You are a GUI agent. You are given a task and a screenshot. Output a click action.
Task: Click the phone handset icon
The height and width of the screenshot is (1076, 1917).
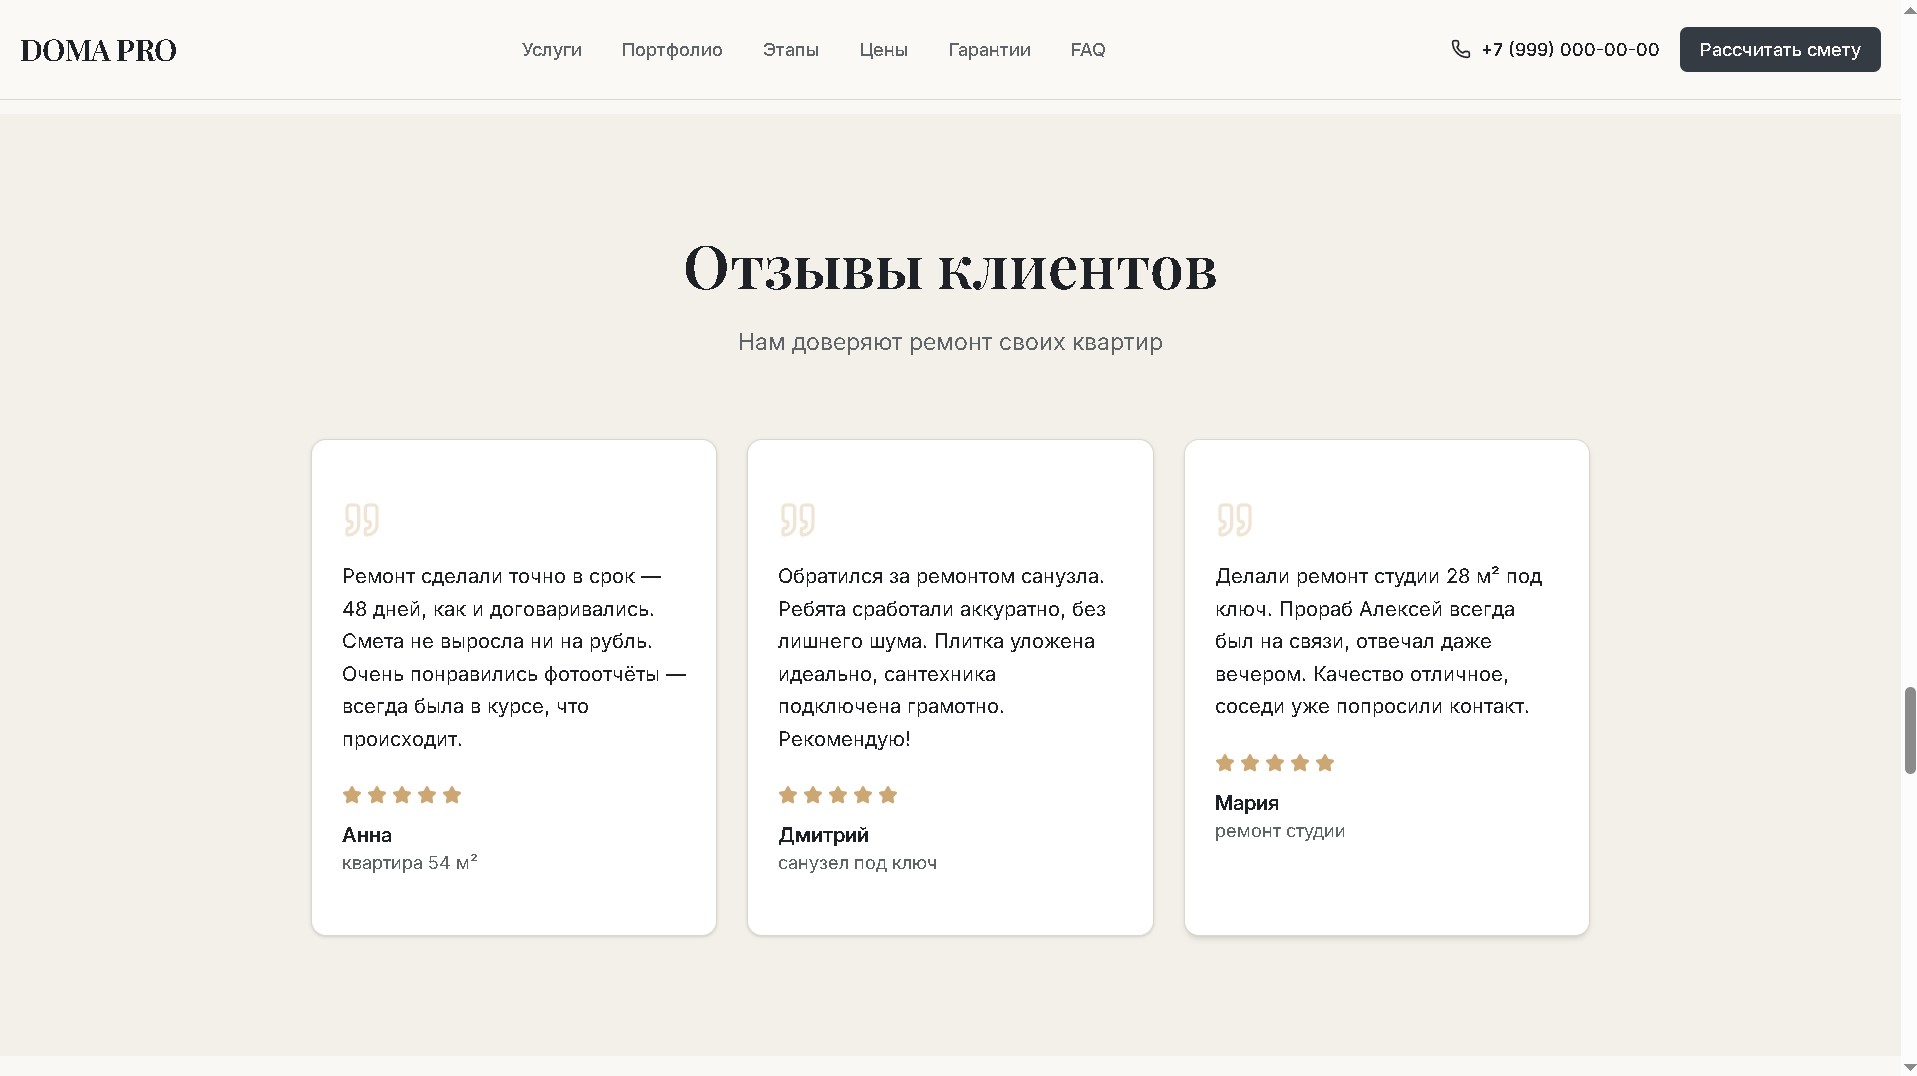(x=1460, y=49)
